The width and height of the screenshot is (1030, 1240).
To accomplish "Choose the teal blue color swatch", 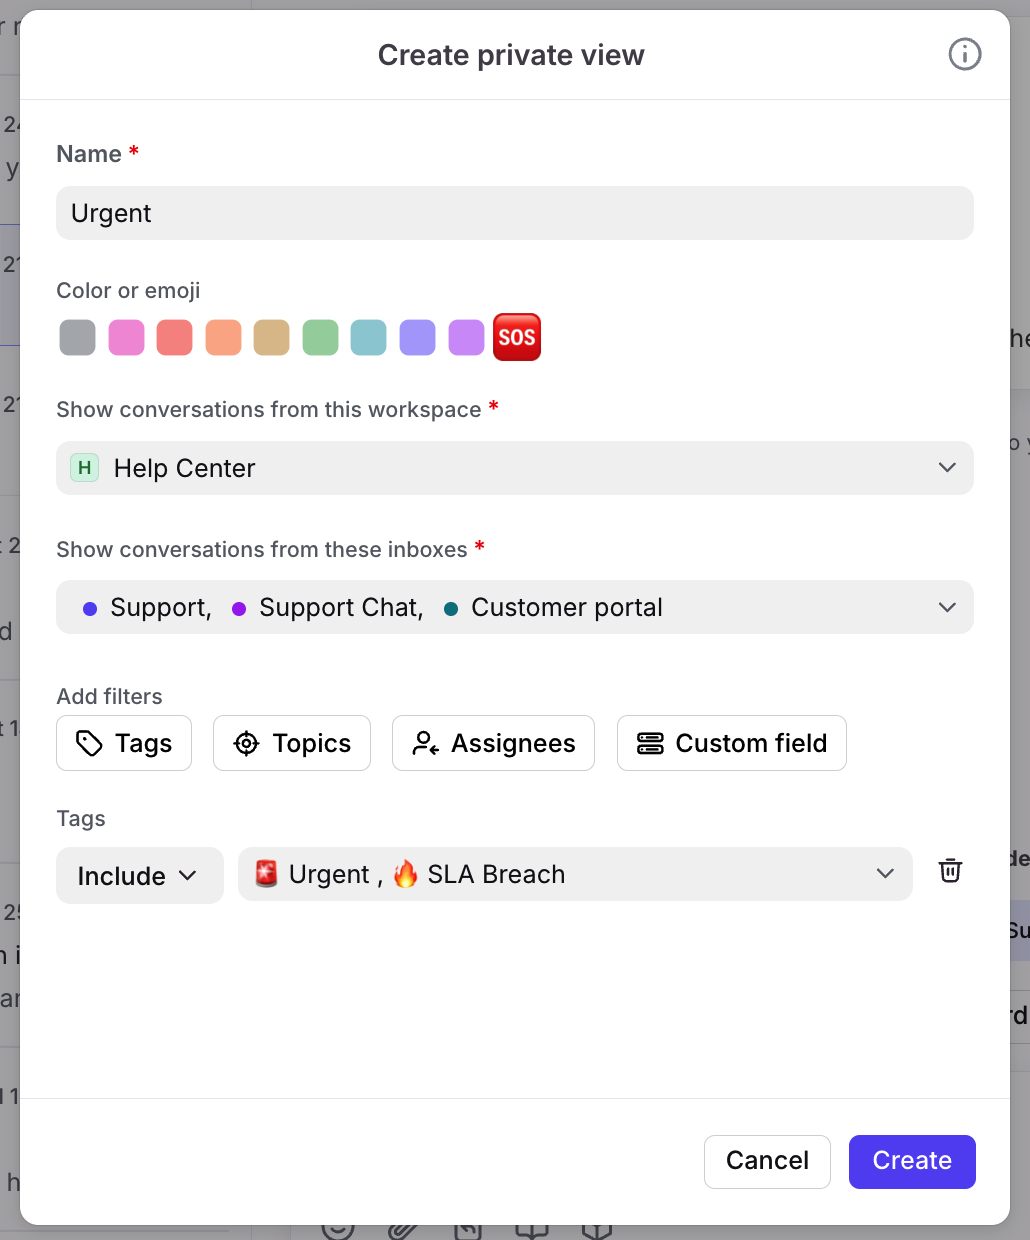I will (x=368, y=338).
